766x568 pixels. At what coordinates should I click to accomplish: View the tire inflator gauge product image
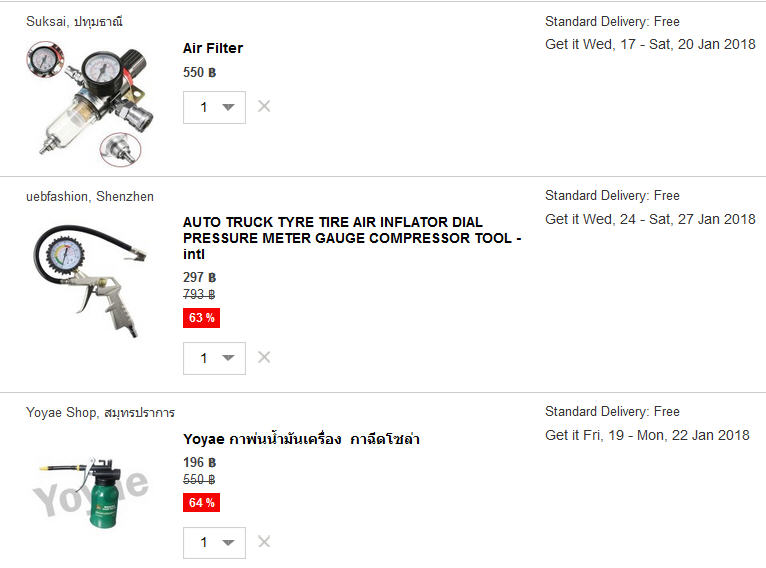90,281
